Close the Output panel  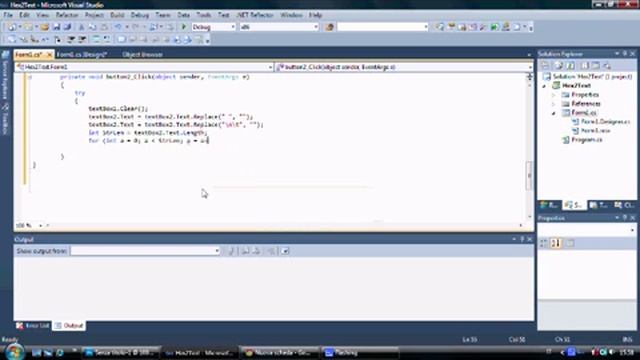pos(529,239)
